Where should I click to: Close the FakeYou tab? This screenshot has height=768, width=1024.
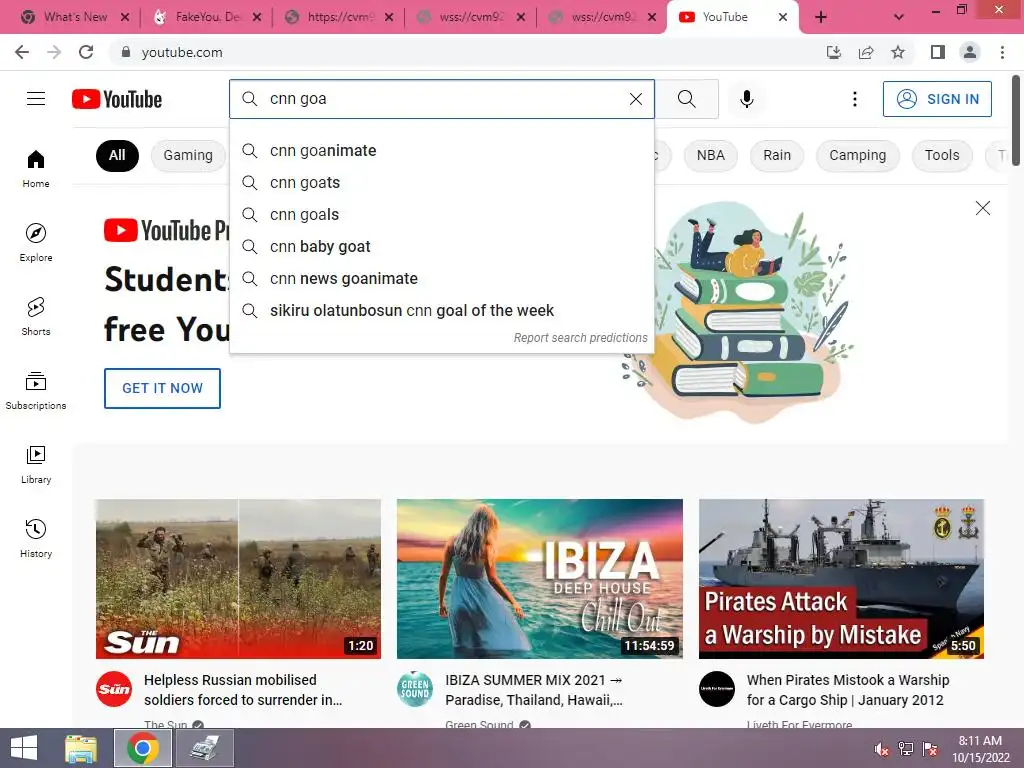click(257, 17)
